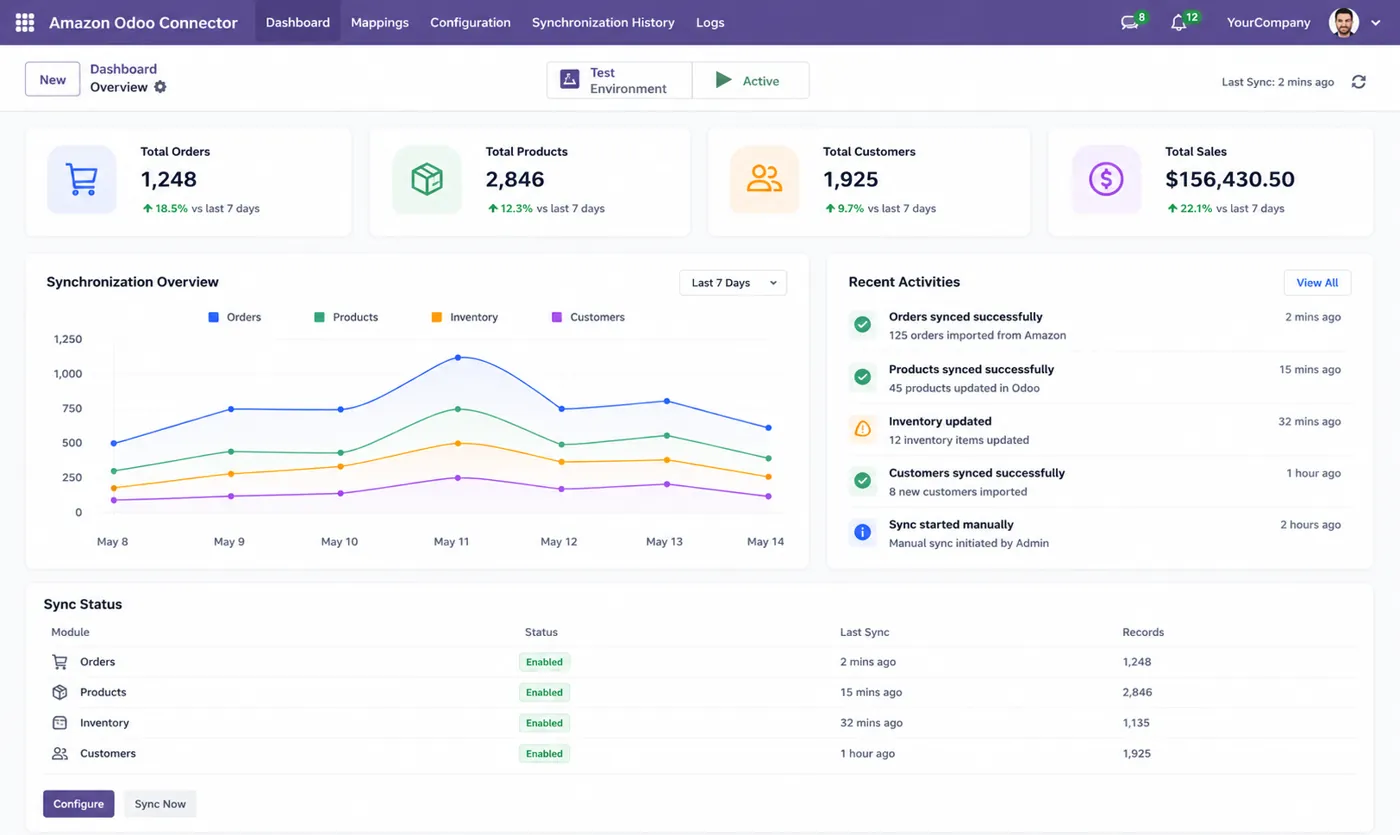Screen dimensions: 1400x835
Task: Click the Enabled badge in Orders row
Action: pyautogui.click(x=544, y=662)
